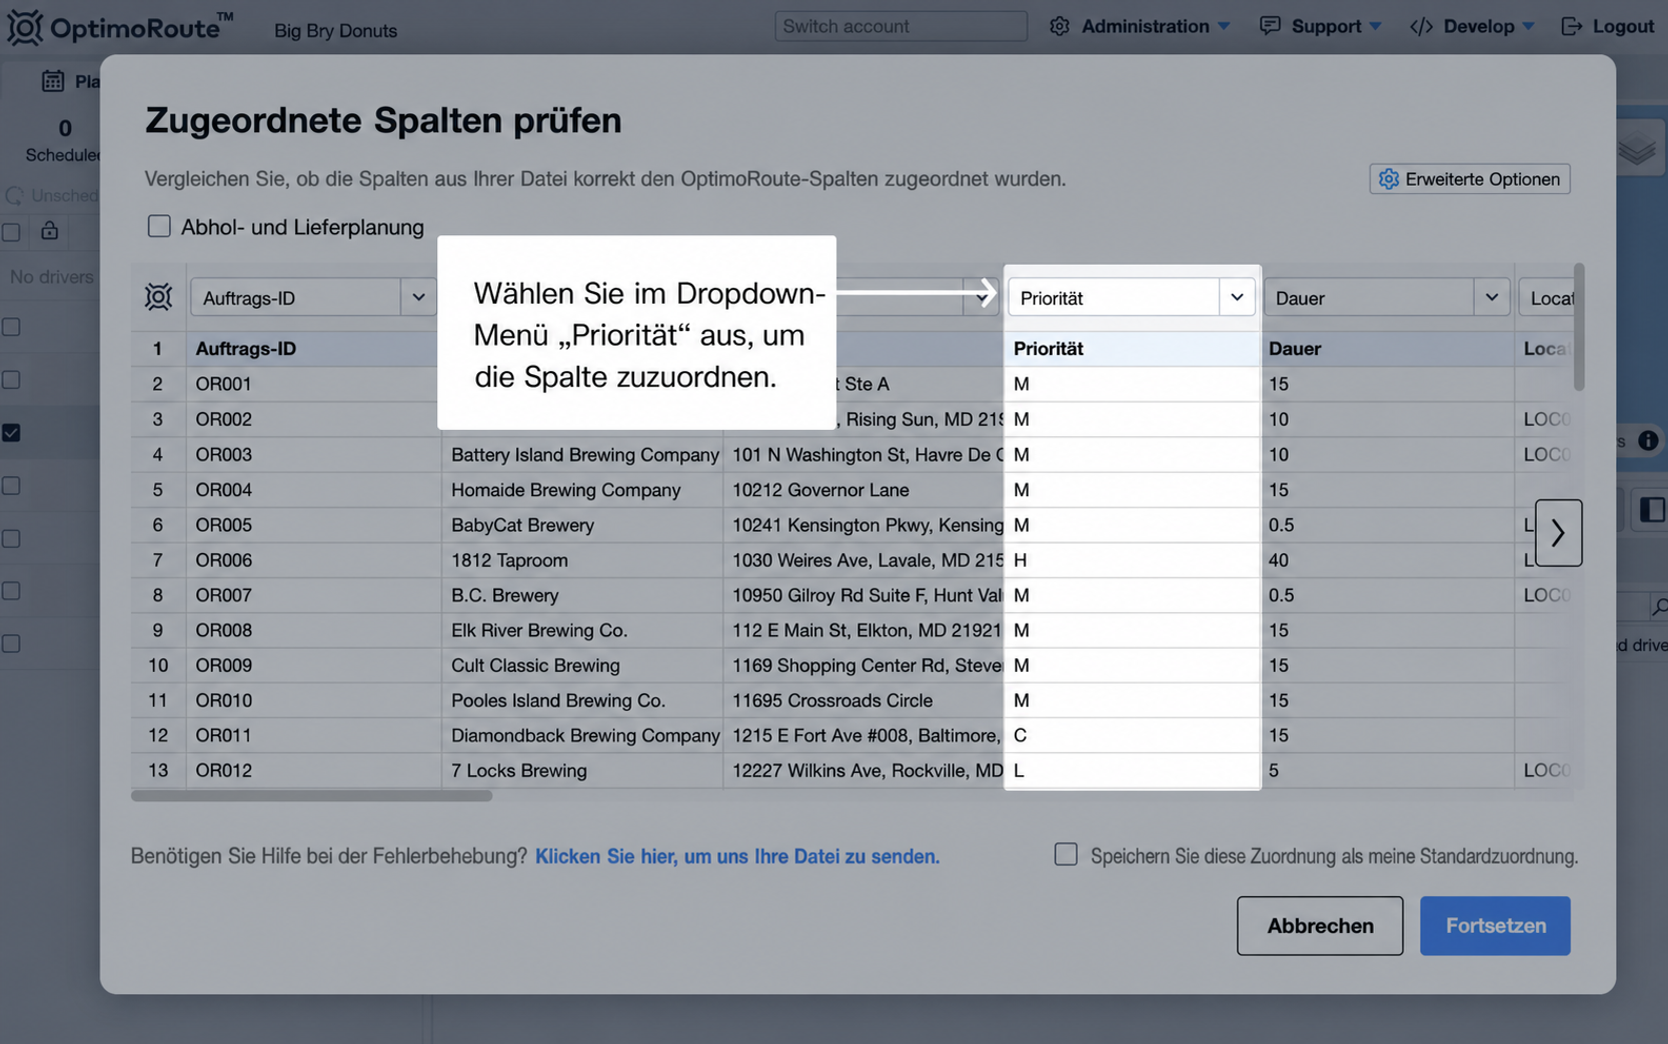Click the Abbrechen button
Image resolution: width=1668 pixels, height=1044 pixels.
click(1320, 926)
